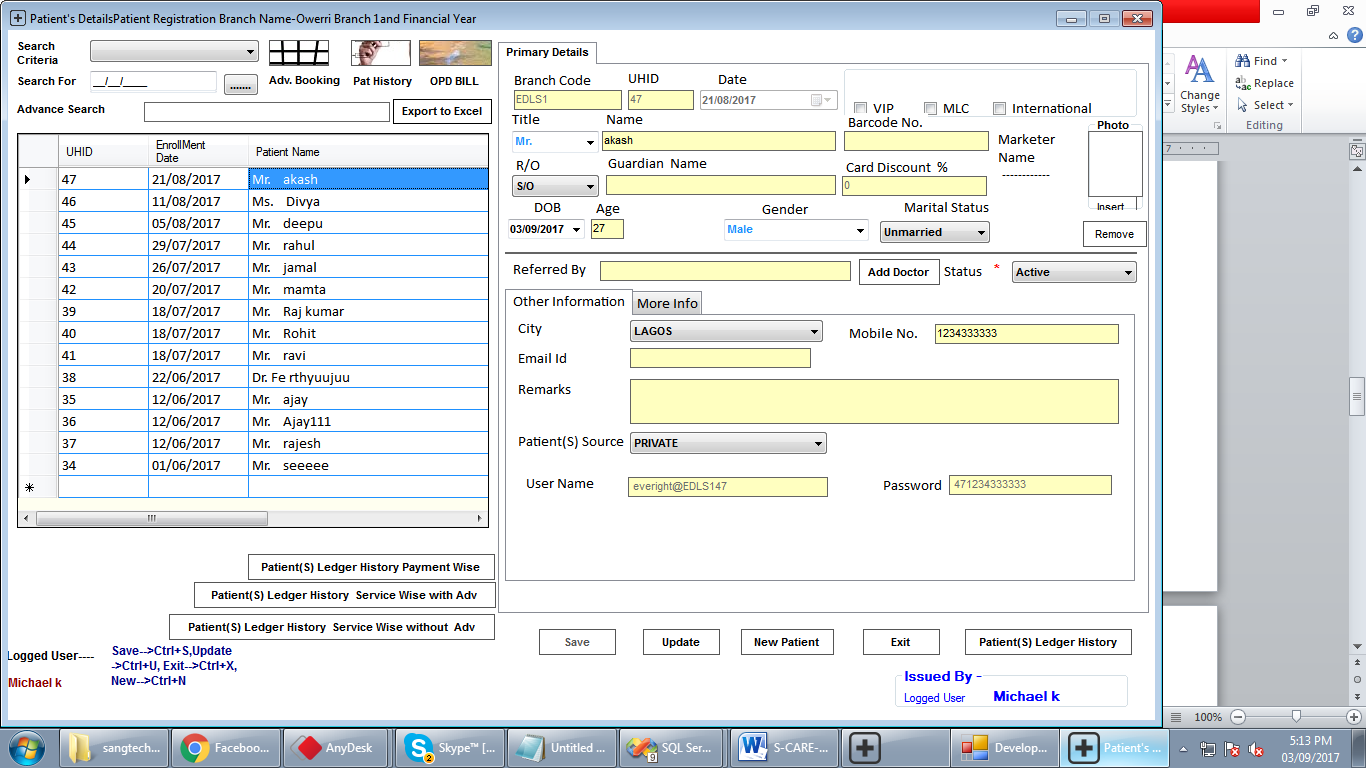Click Word zoom out minus button
This screenshot has width=1366, height=768.
(x=1238, y=717)
